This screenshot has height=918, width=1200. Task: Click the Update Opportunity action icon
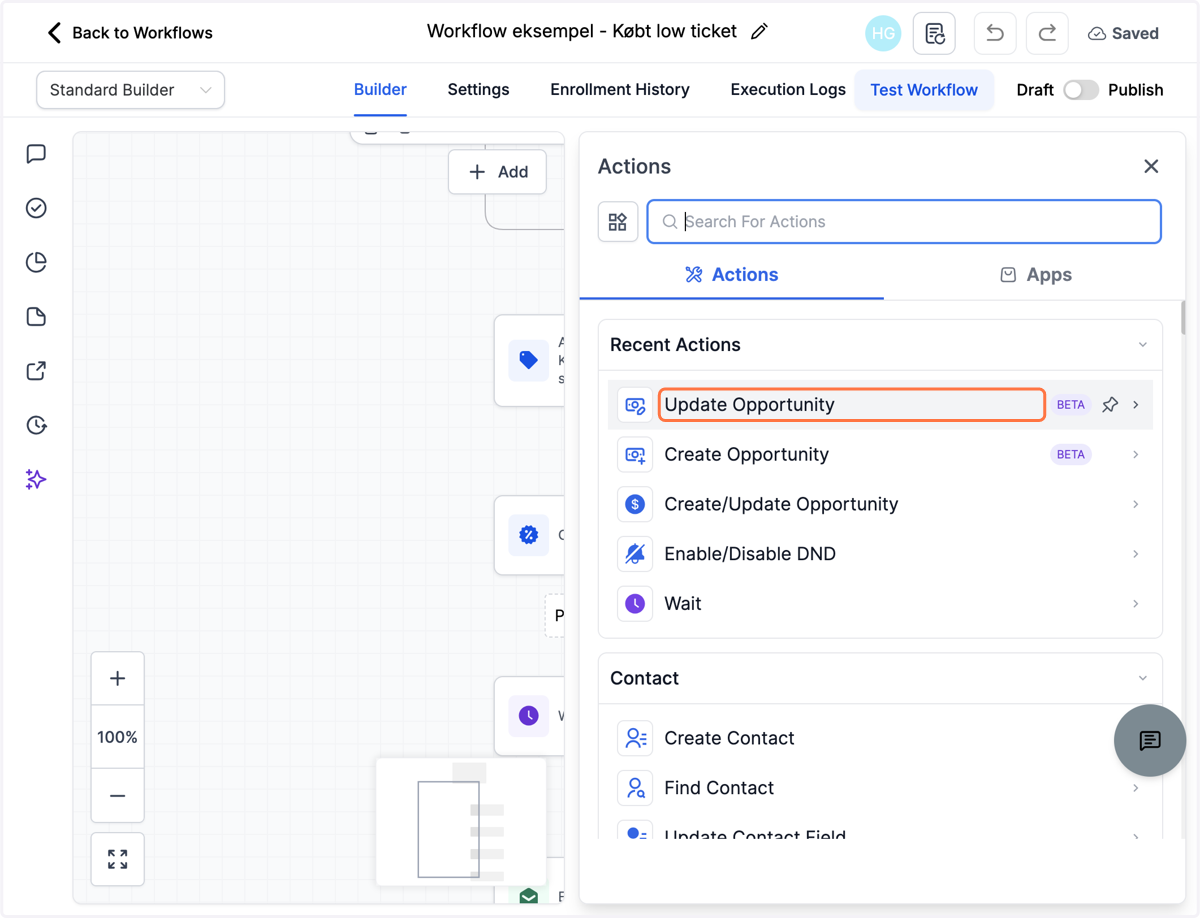click(x=635, y=405)
